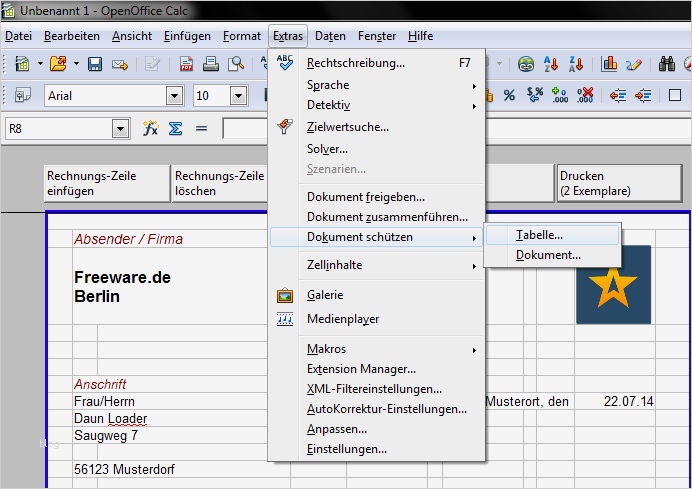Open the Fenster menu
This screenshot has width=692, height=489.
click(377, 36)
